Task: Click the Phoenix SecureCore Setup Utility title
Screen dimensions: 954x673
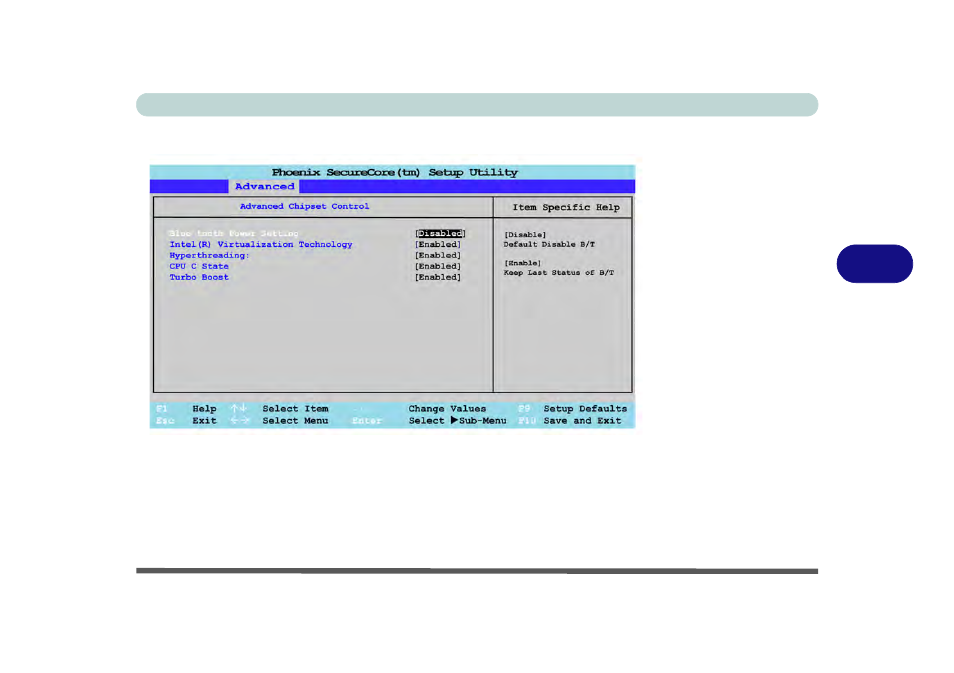Action: [394, 173]
